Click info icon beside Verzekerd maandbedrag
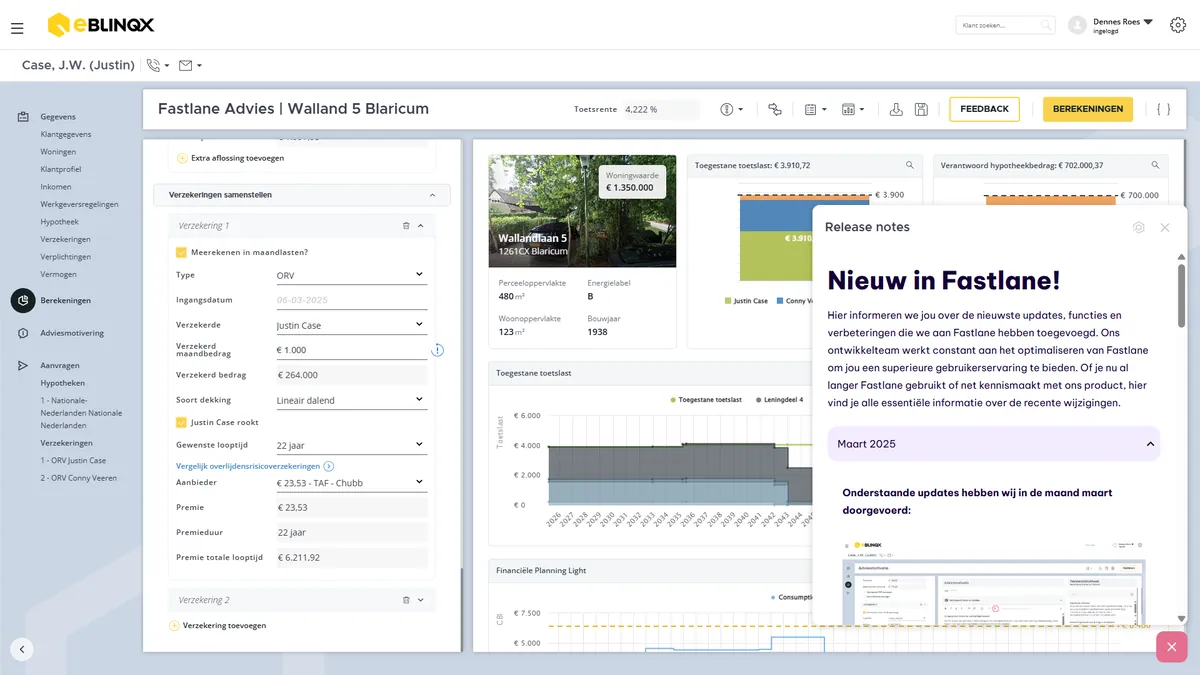1200x675 pixels. (437, 350)
